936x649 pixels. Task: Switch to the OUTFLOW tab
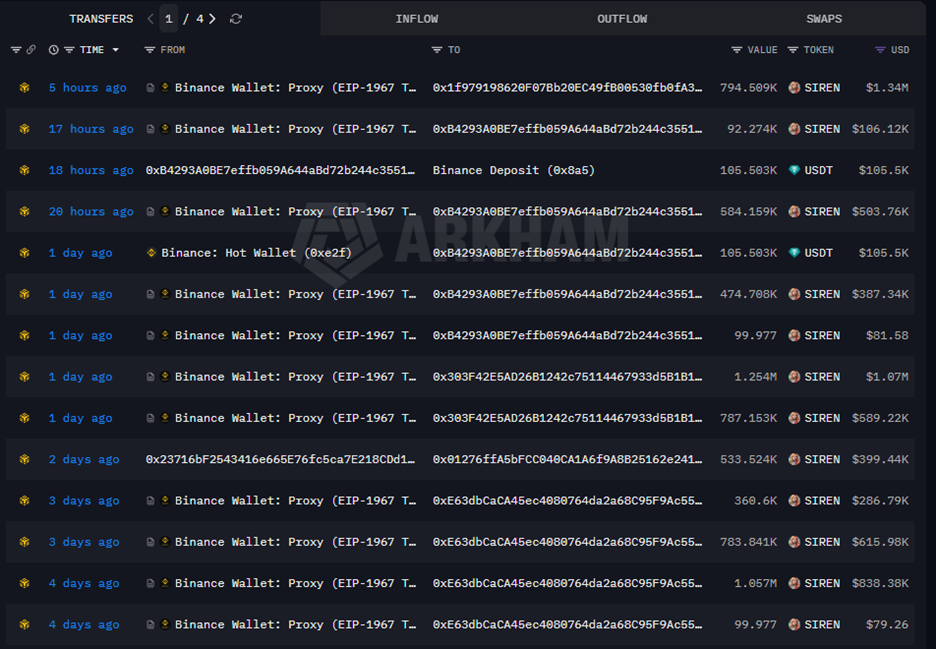(x=622, y=19)
